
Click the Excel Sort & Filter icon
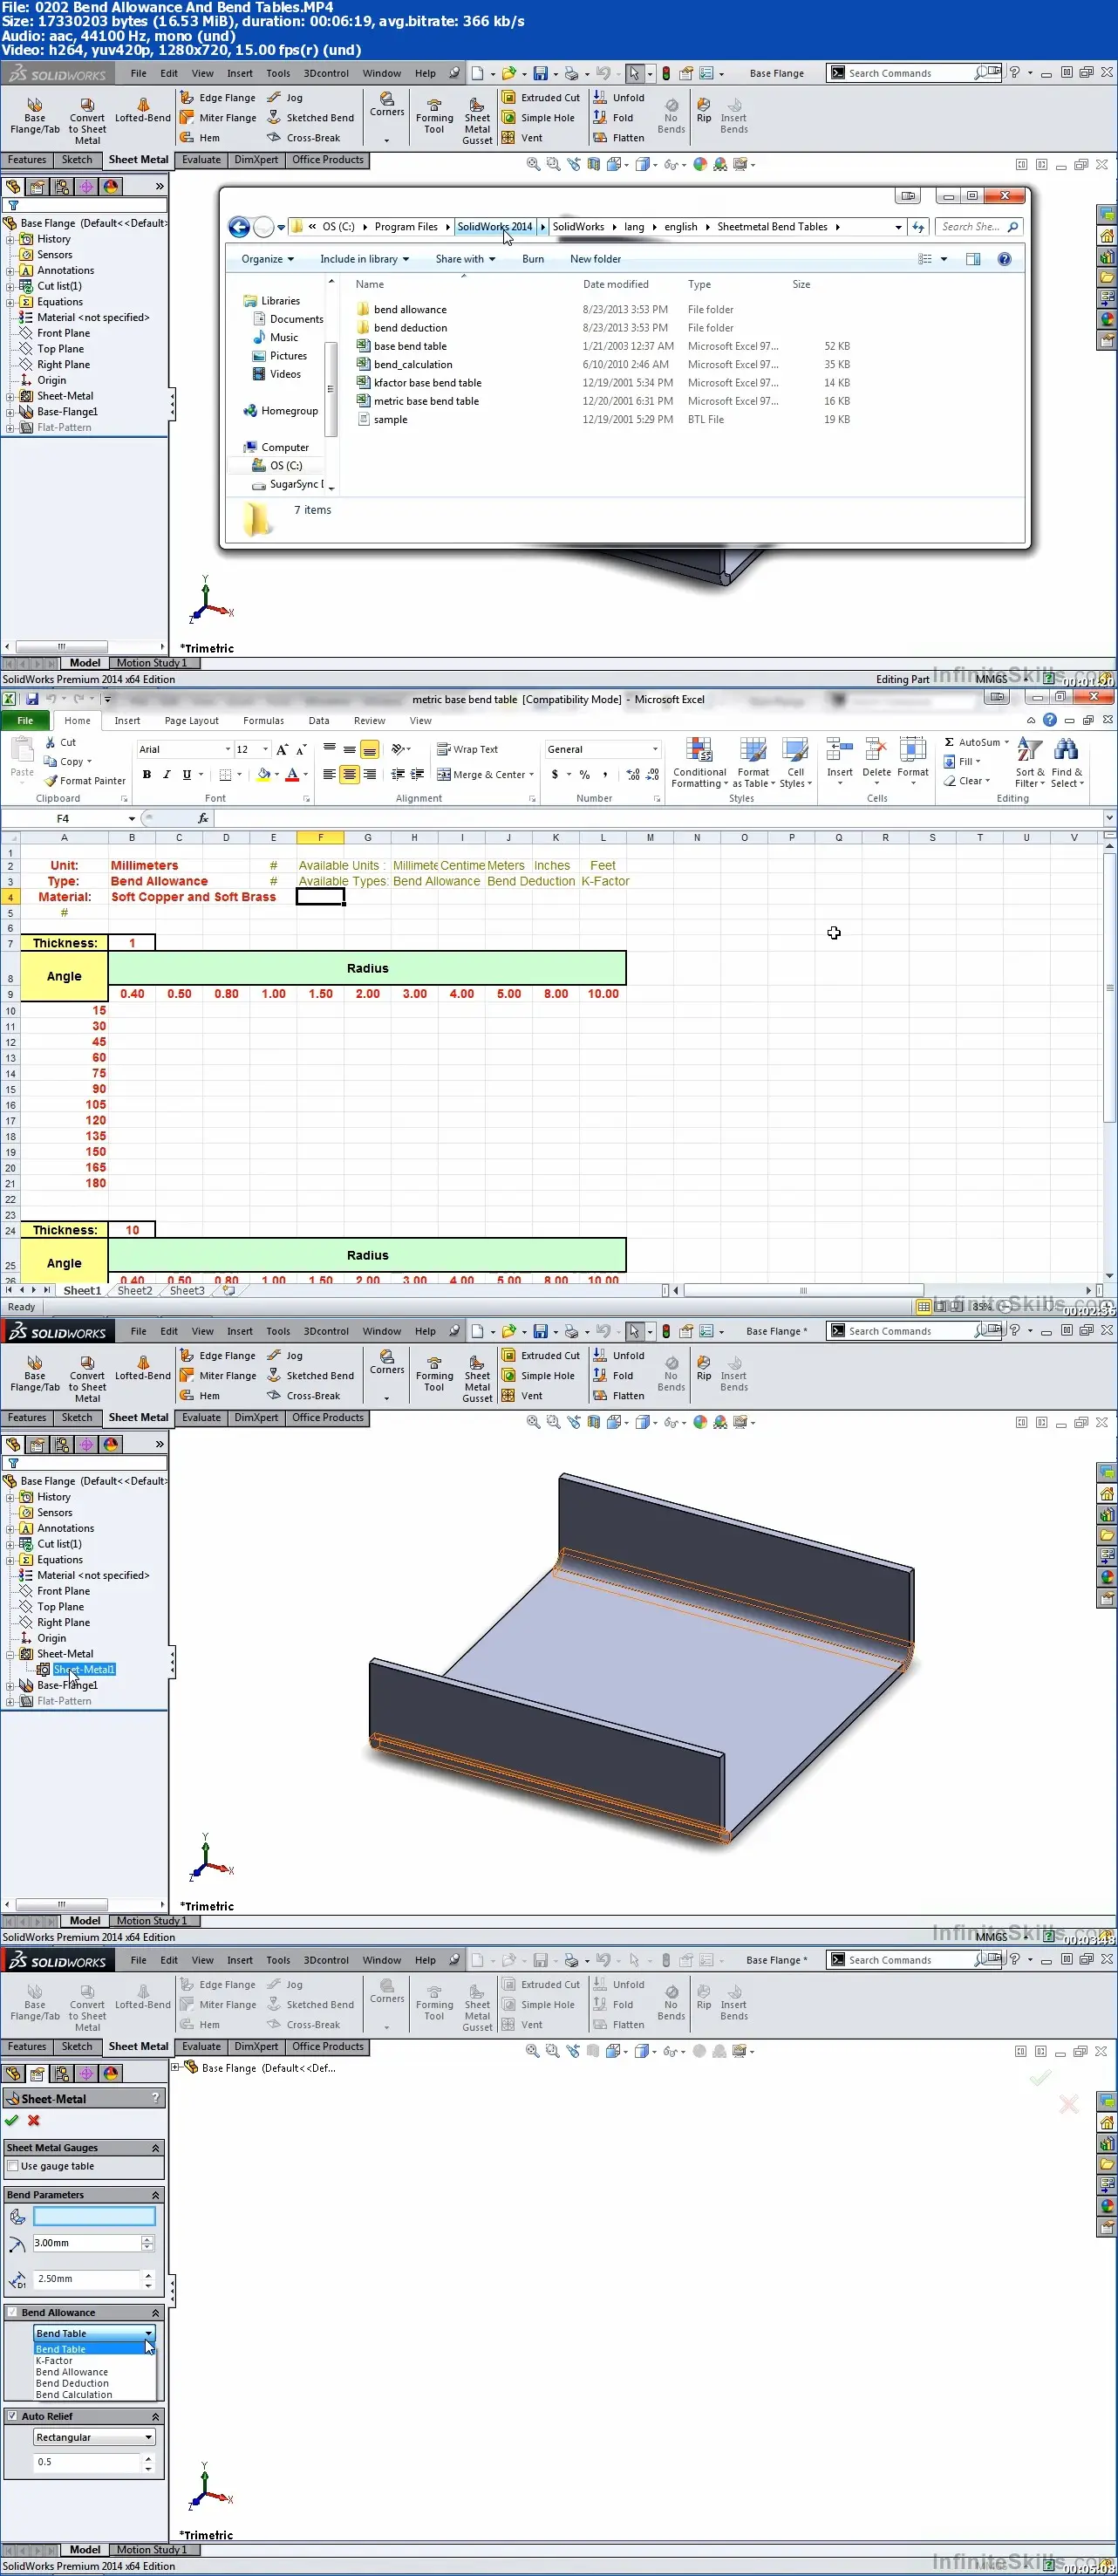click(x=1029, y=749)
